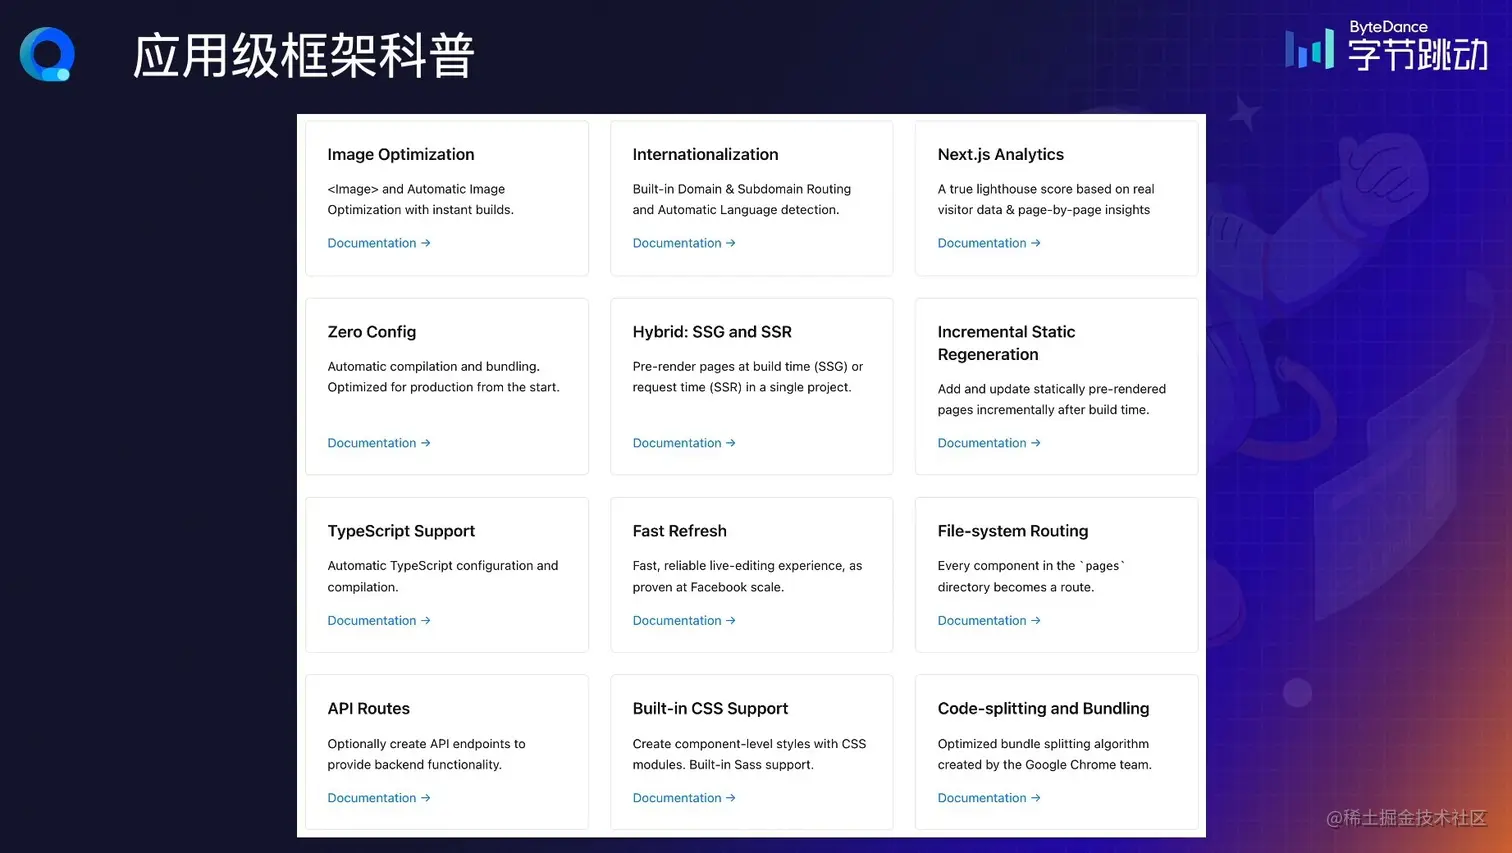This screenshot has height=853, width=1512.
Task: Open Documentation link under Code-splitting and Bundling
Action: point(989,798)
